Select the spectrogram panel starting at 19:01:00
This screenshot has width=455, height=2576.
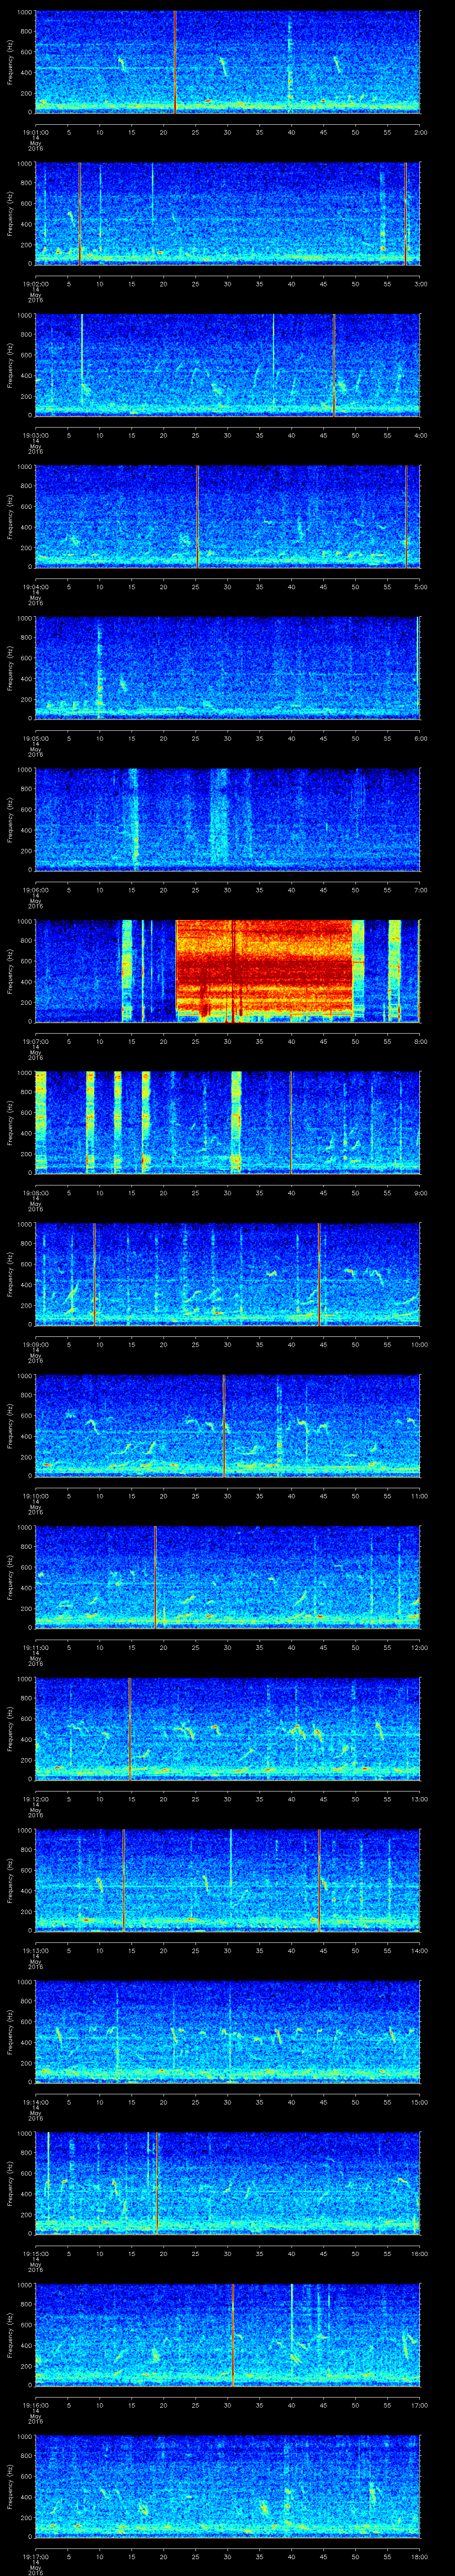point(227,62)
